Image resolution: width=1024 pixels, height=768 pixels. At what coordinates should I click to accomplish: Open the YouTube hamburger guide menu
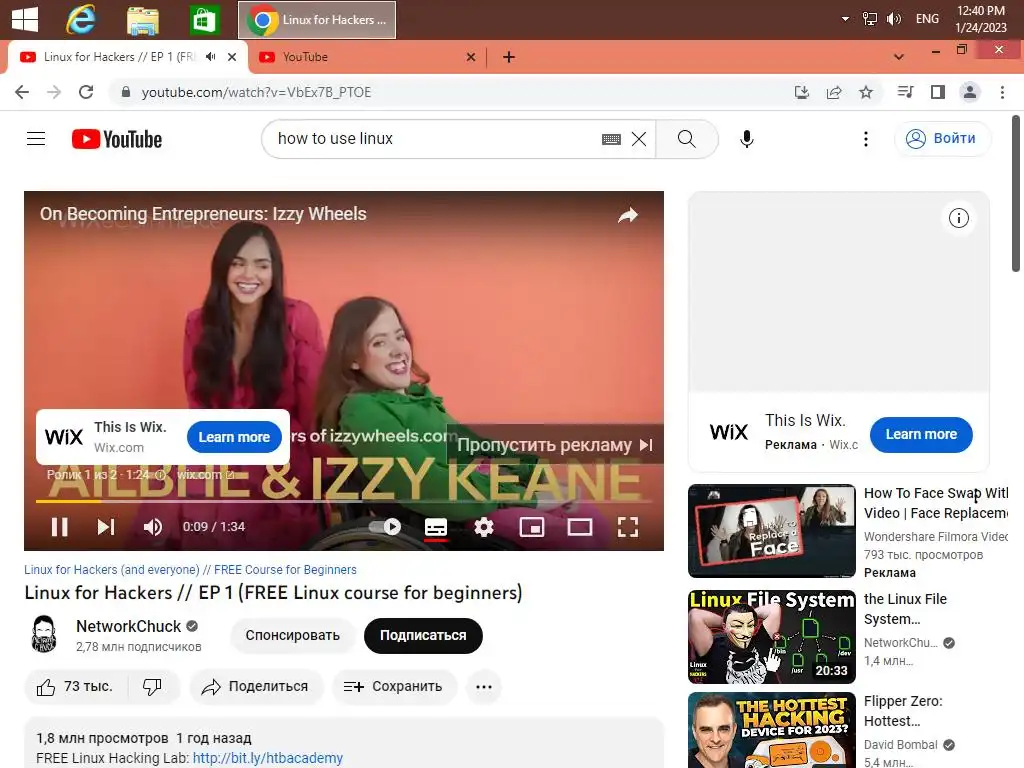pos(36,138)
